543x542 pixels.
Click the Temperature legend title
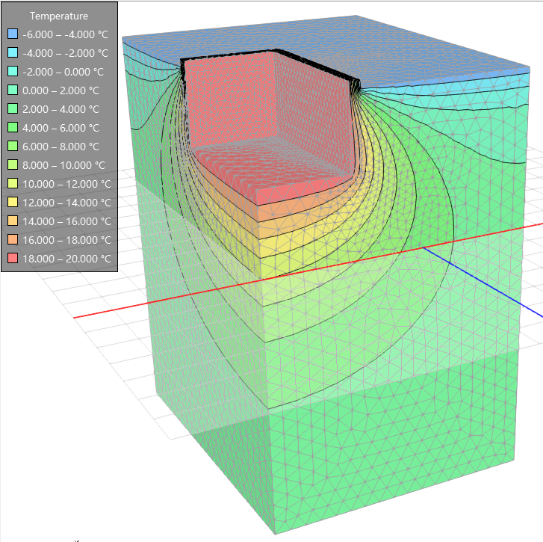click(x=59, y=16)
